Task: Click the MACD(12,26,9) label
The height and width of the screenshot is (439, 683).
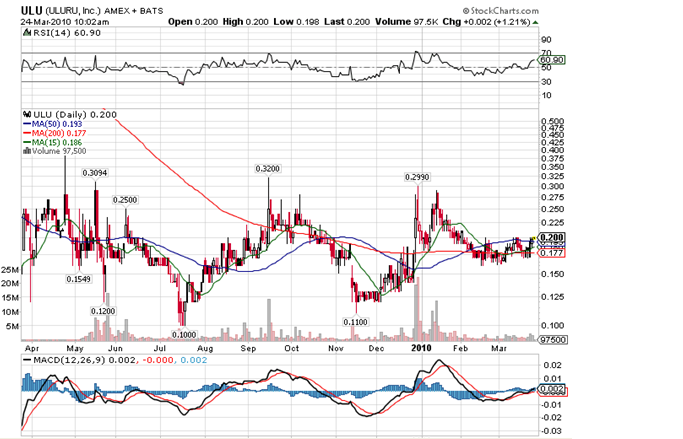Action: tap(70, 360)
